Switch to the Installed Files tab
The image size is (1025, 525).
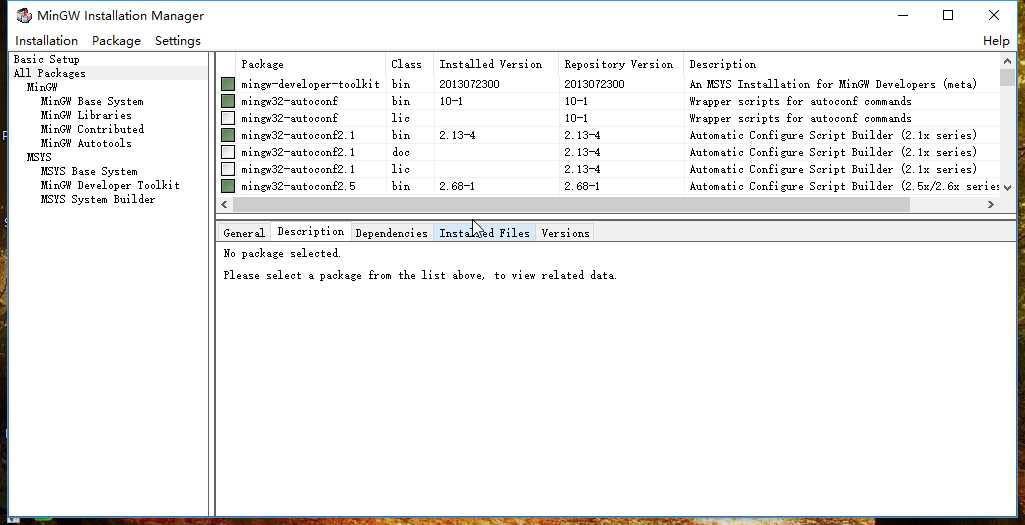pyautogui.click(x=484, y=233)
